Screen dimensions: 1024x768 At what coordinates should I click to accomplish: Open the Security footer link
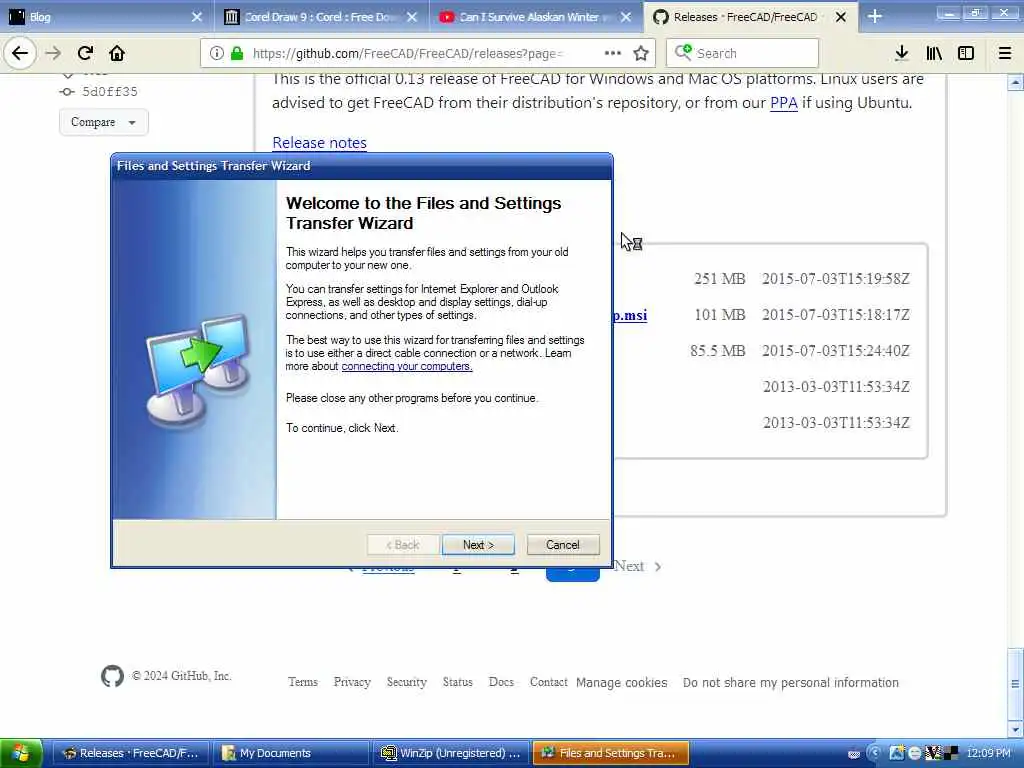coord(407,682)
